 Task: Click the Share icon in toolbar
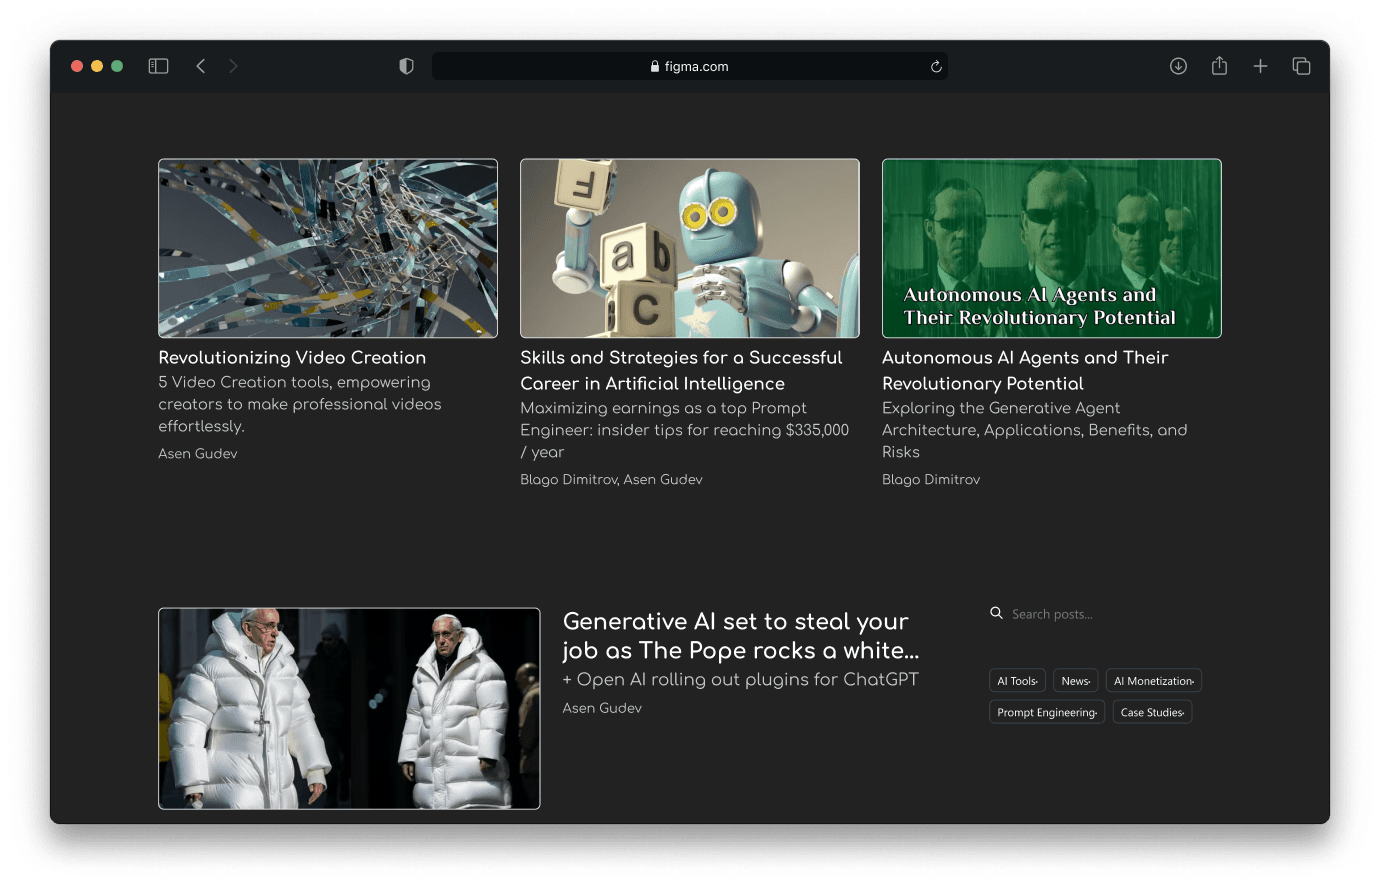point(1219,66)
